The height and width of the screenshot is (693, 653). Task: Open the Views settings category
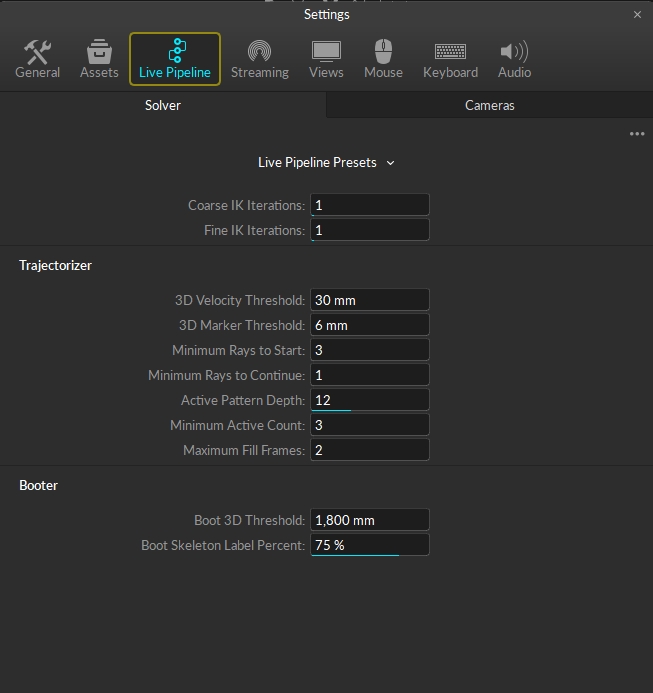pos(326,59)
